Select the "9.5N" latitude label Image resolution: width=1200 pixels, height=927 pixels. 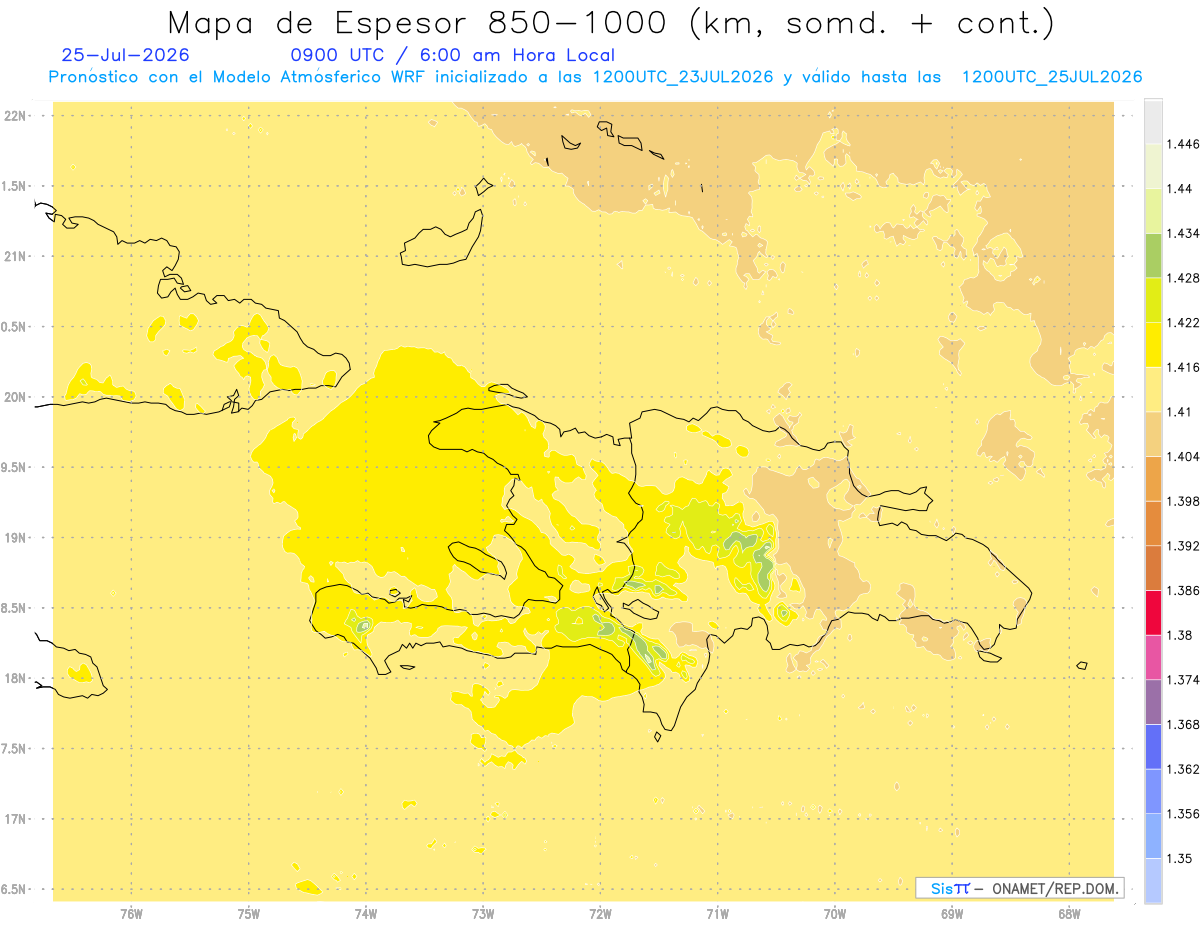click(x=15, y=468)
